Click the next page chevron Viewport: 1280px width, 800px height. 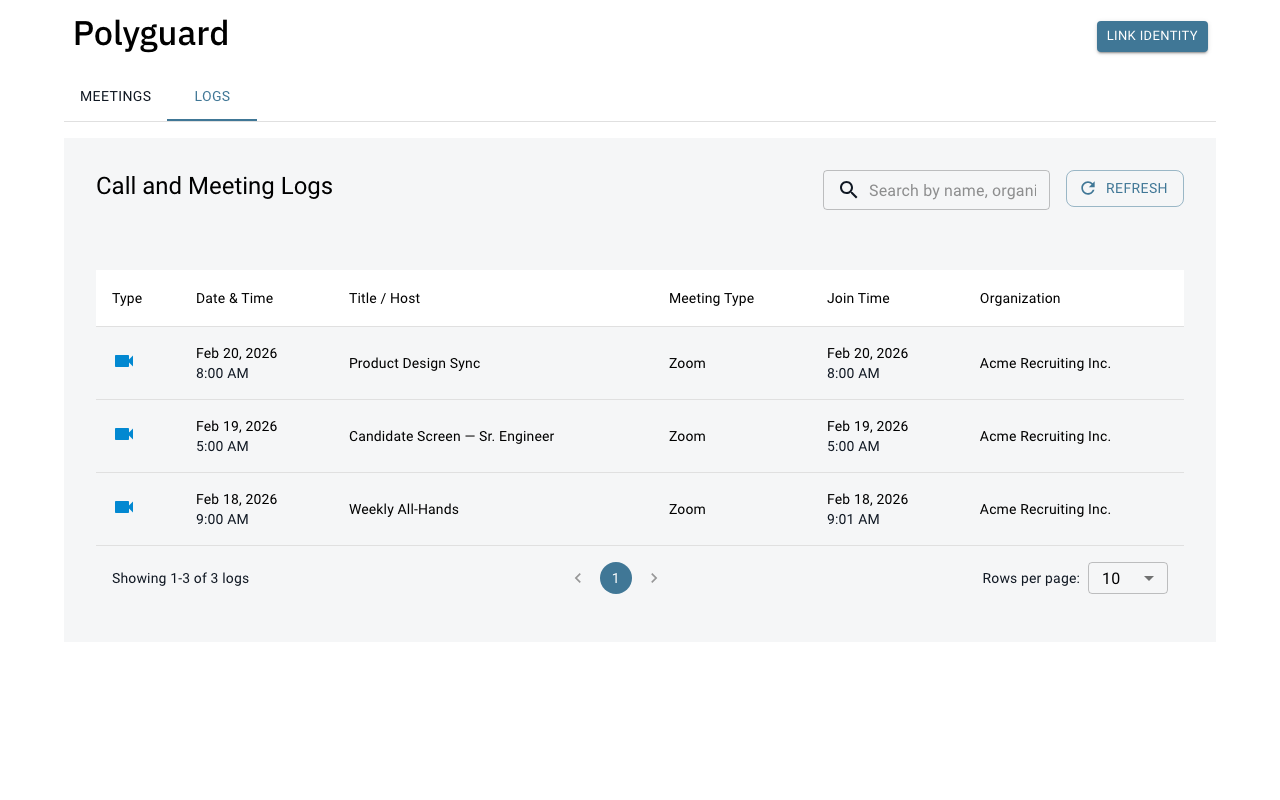click(x=654, y=577)
